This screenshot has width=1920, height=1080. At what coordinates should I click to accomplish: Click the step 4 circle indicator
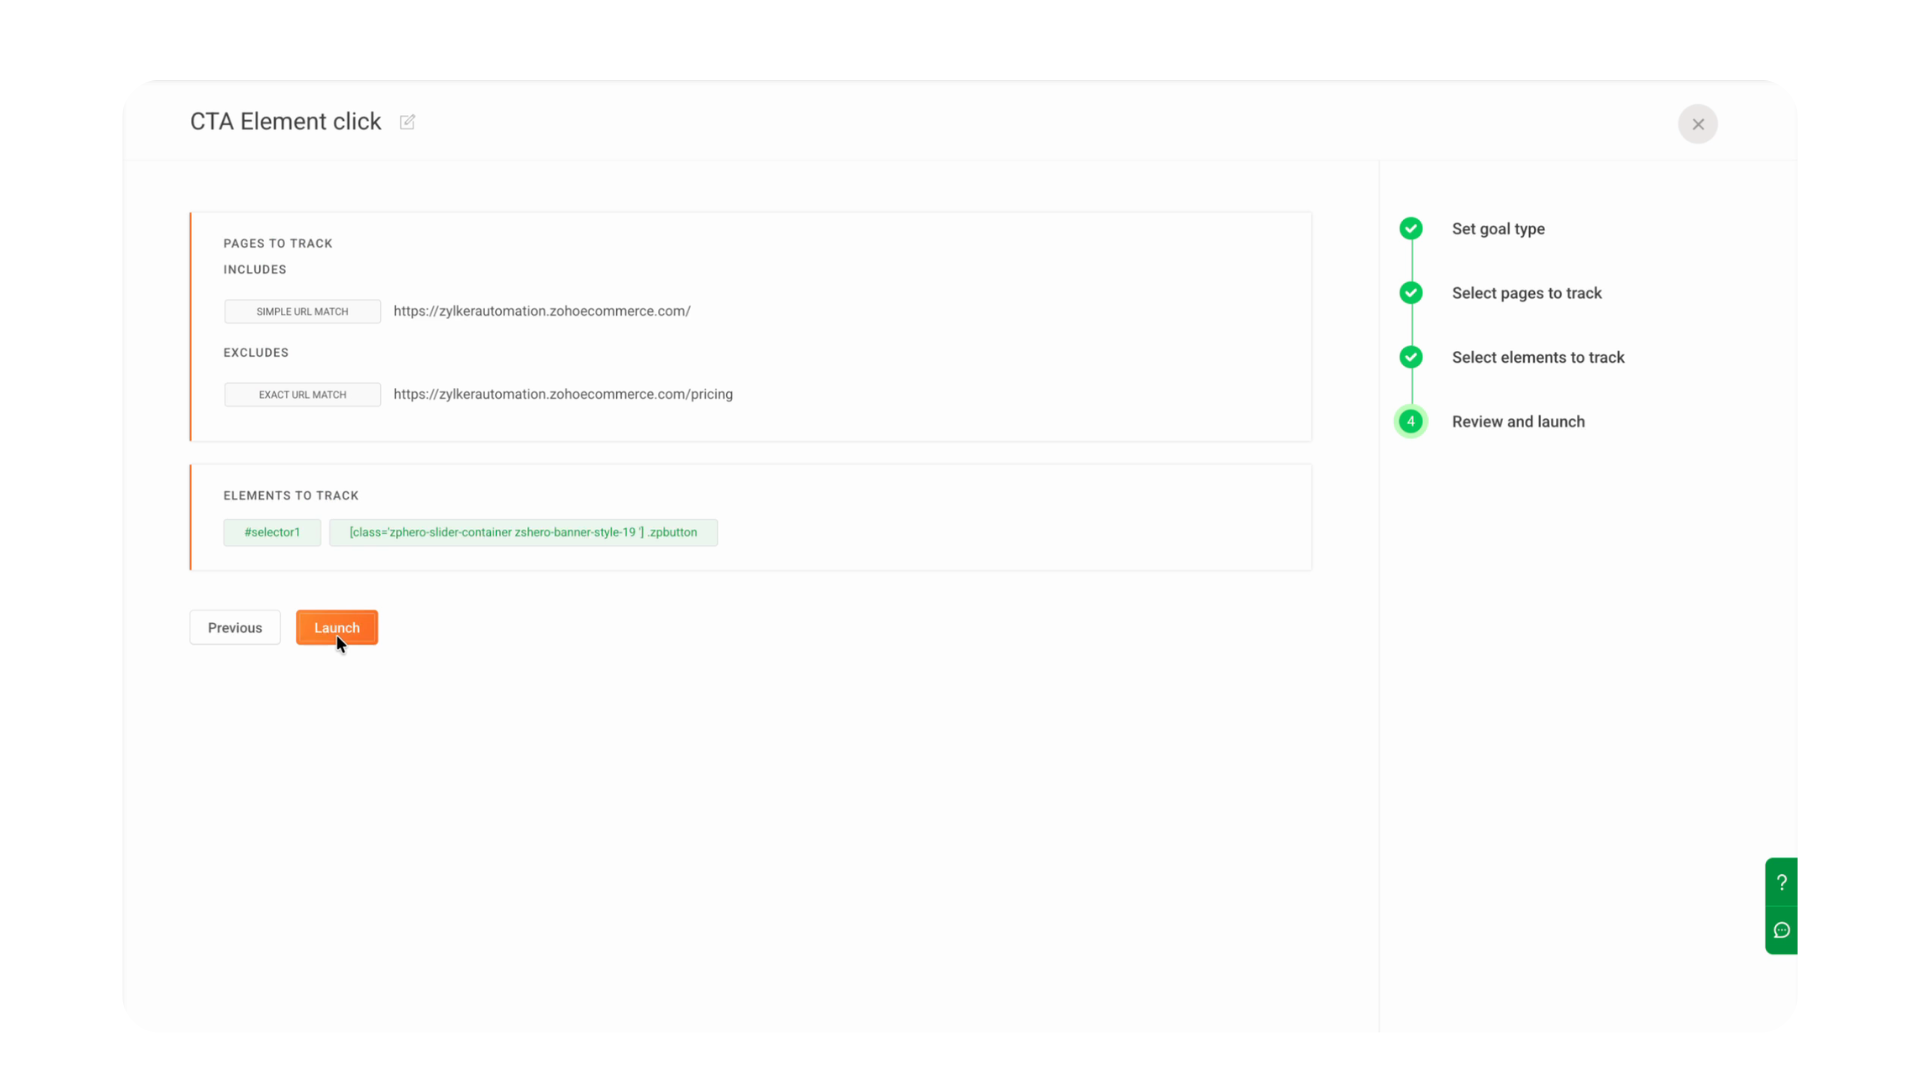click(x=1410, y=421)
